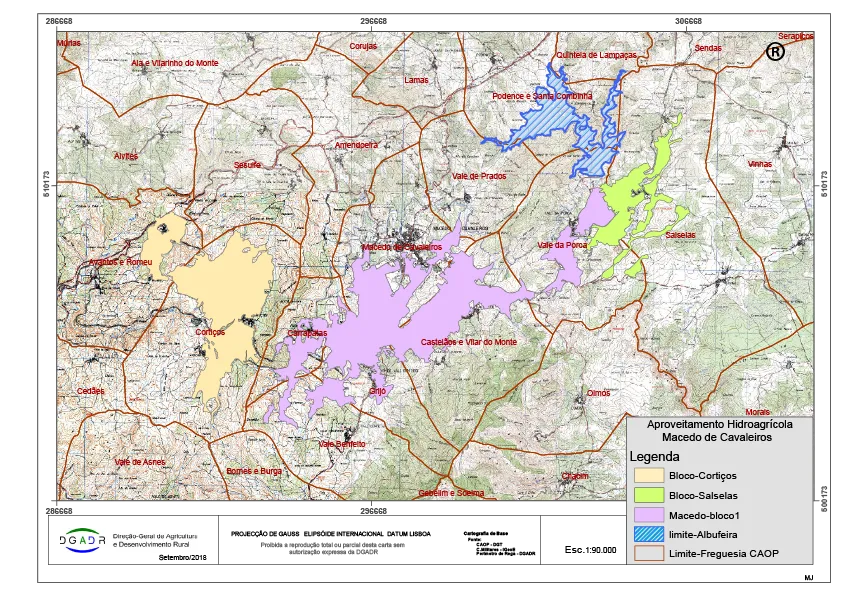
Task: Click the Amendoeira place label
Action: point(357,145)
